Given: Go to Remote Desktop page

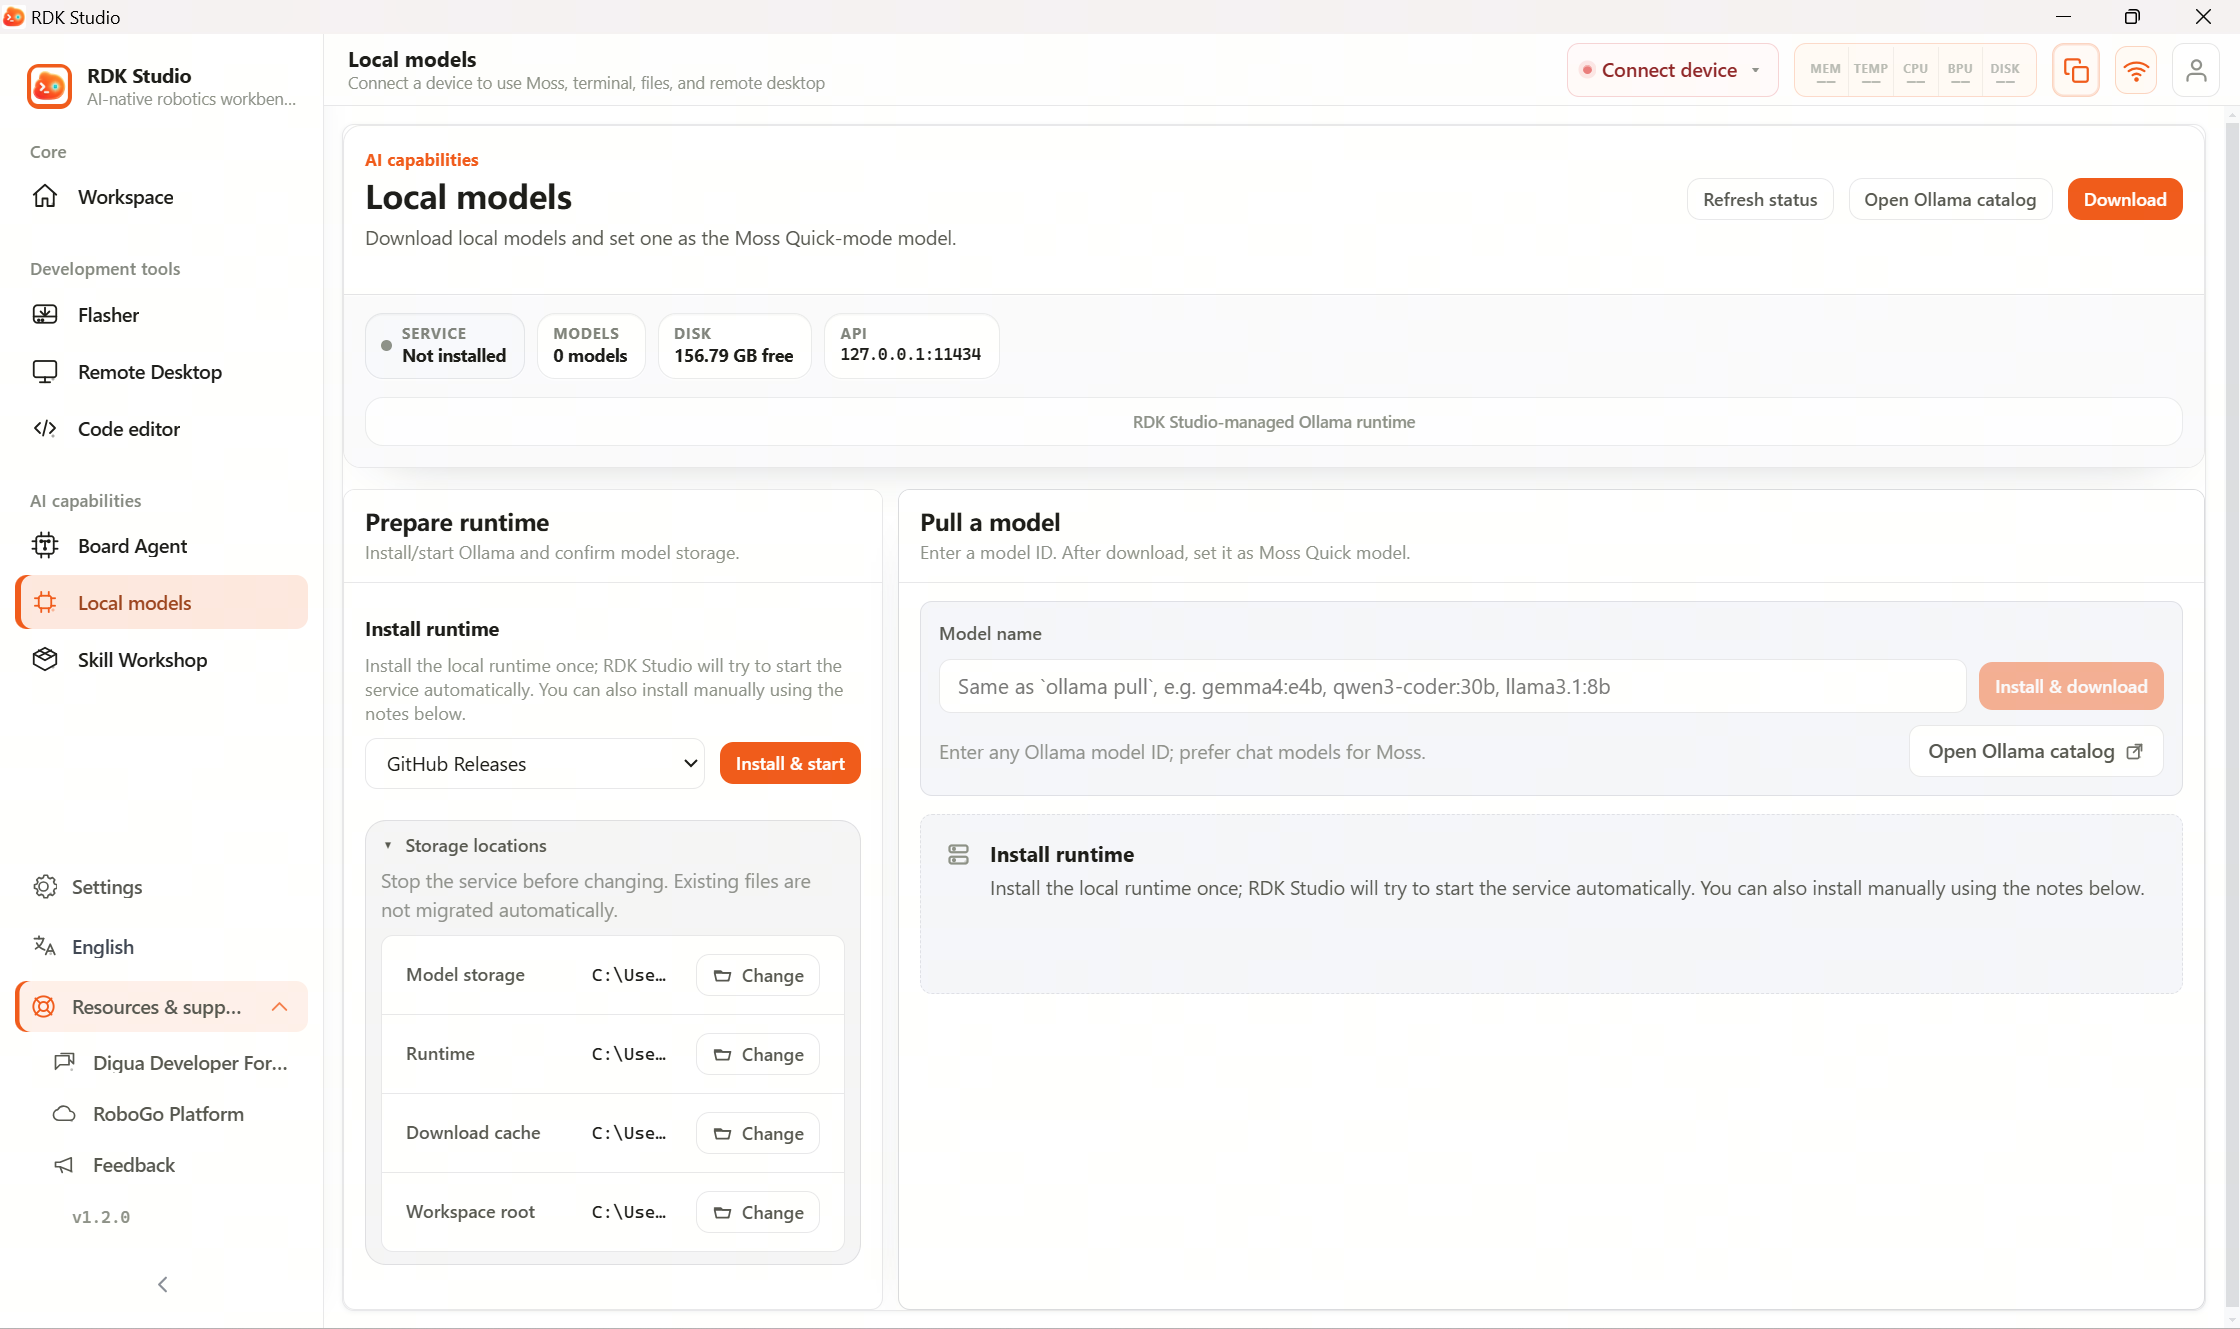Looking at the screenshot, I should click(161, 372).
